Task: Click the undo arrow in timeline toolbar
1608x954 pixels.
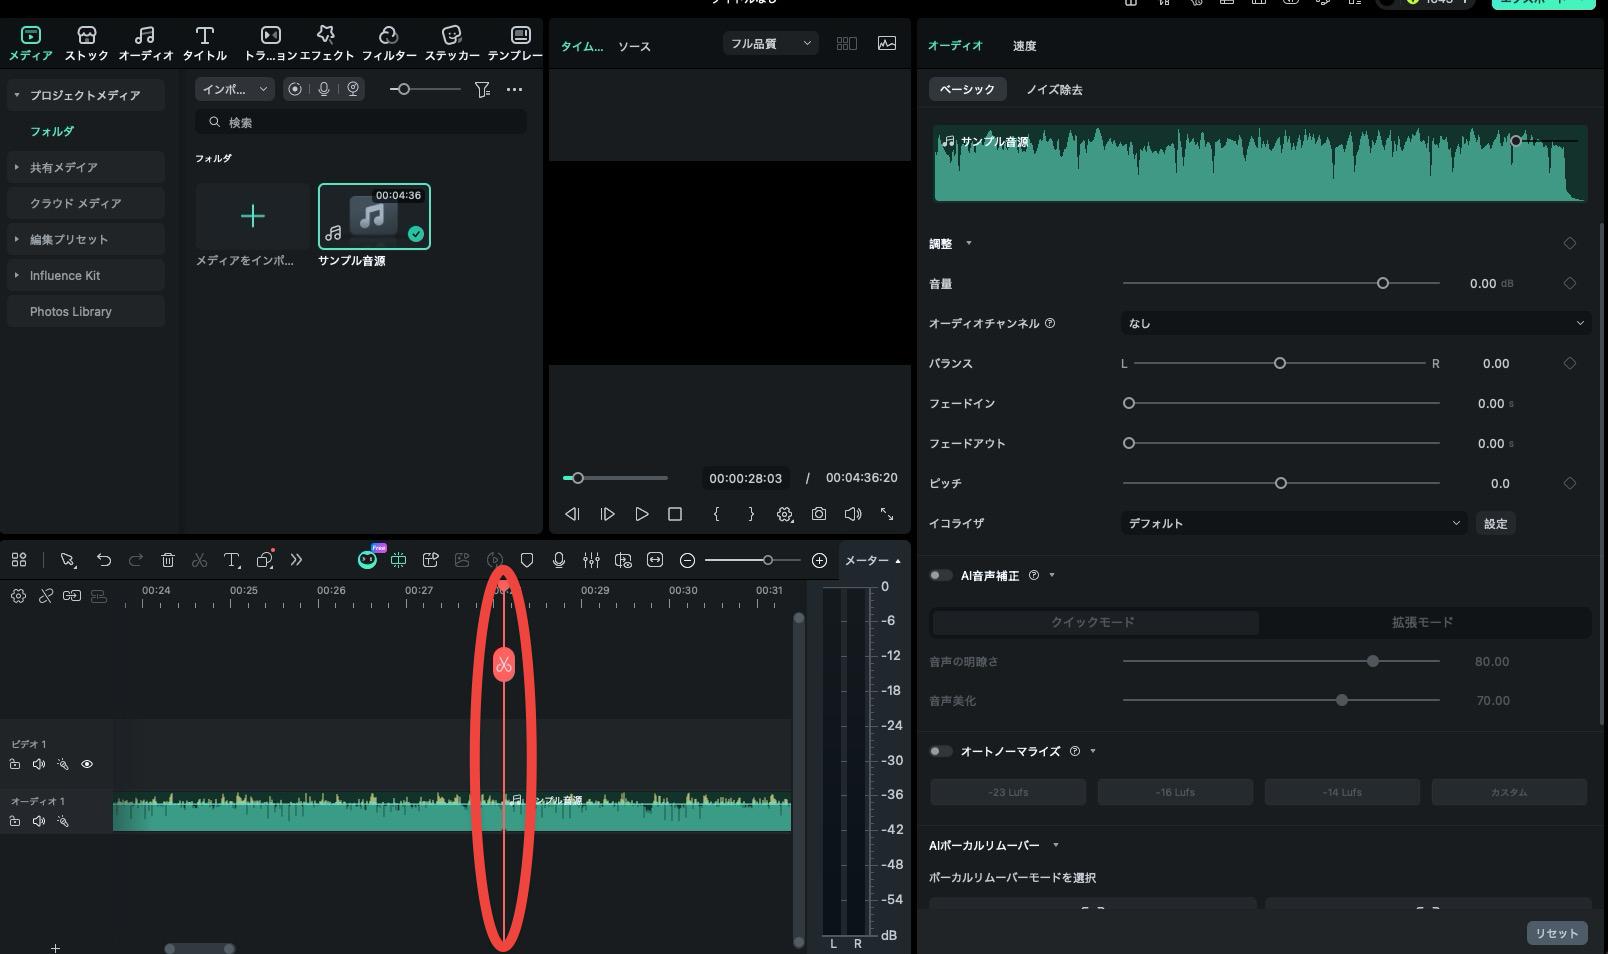Action: click(103, 560)
